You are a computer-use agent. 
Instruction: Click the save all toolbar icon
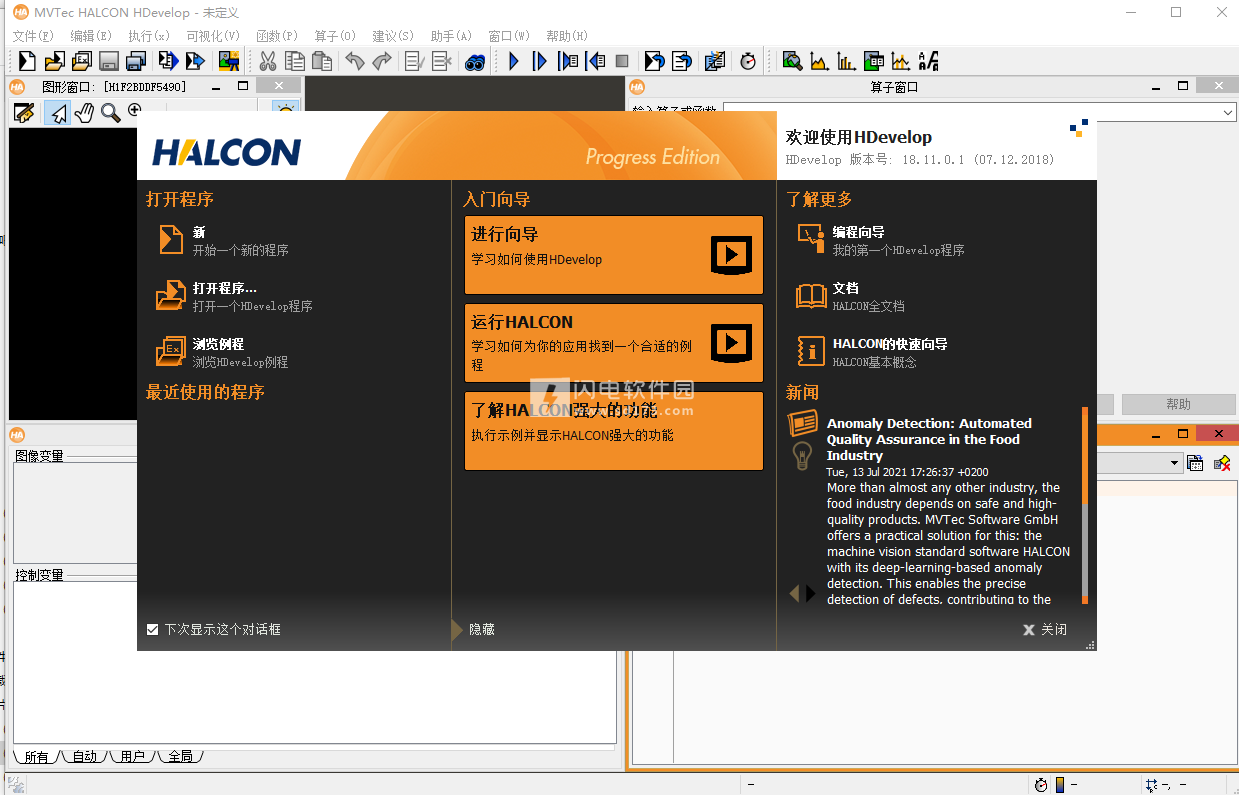click(x=136, y=61)
